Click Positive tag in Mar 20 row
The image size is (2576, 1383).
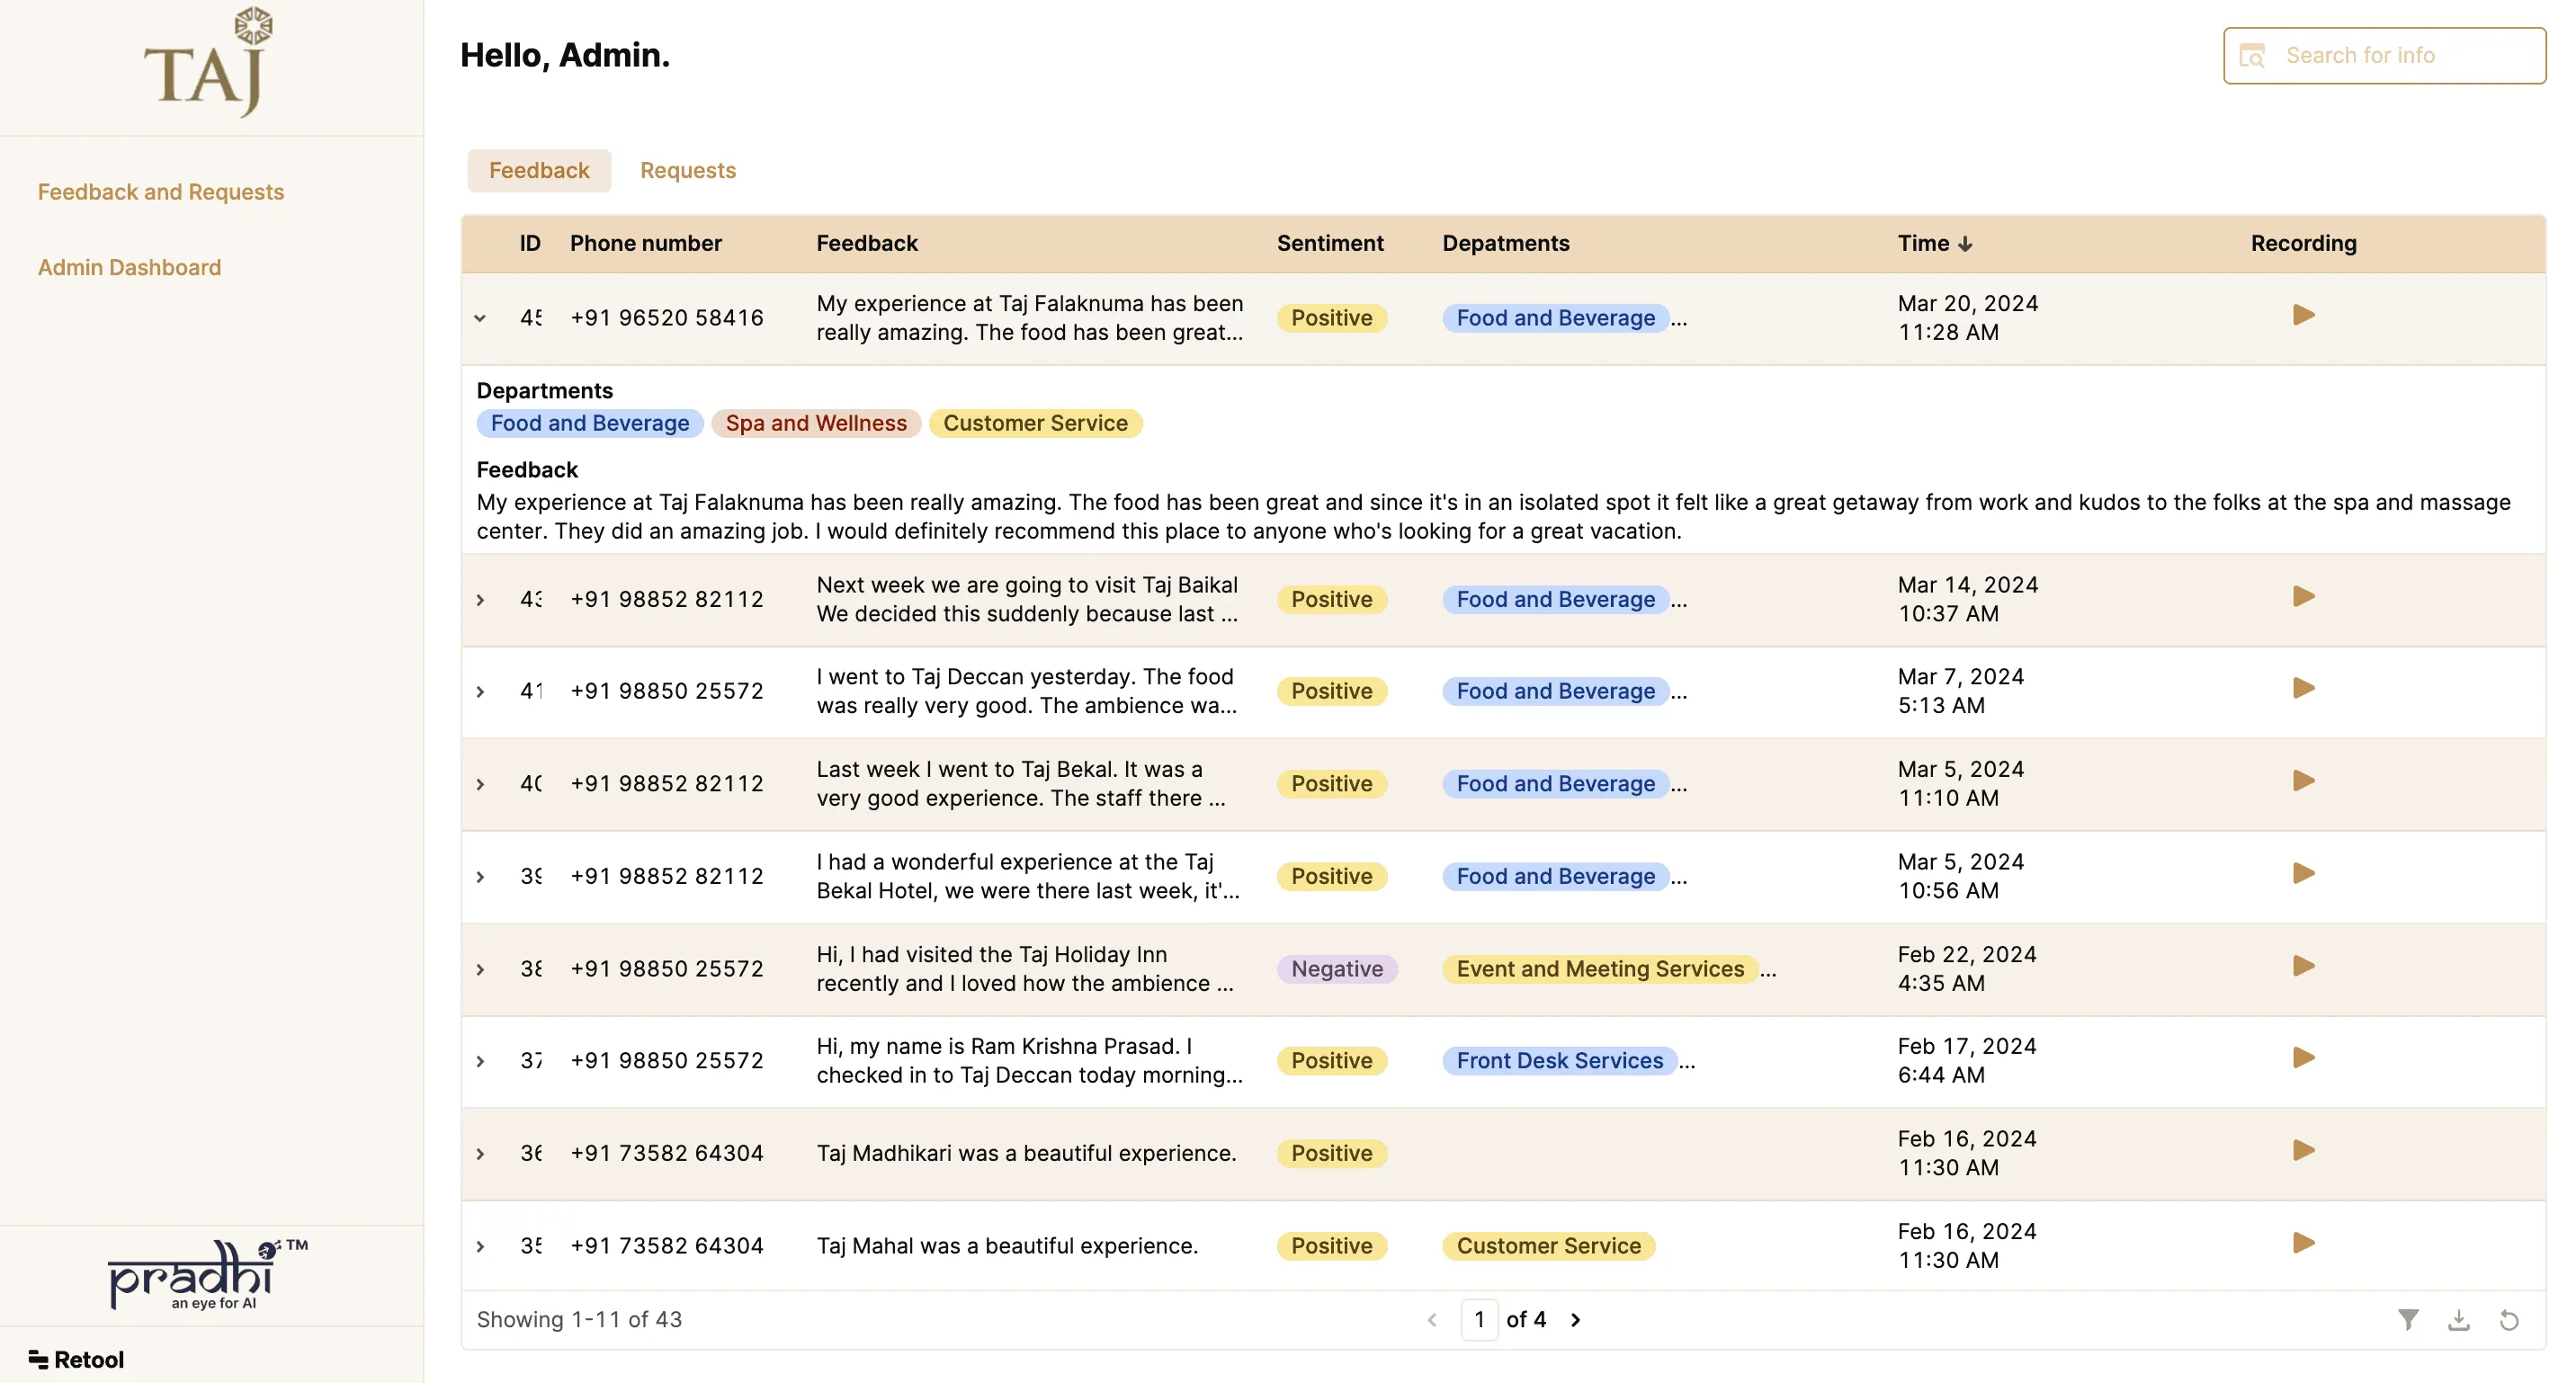tap(1331, 318)
